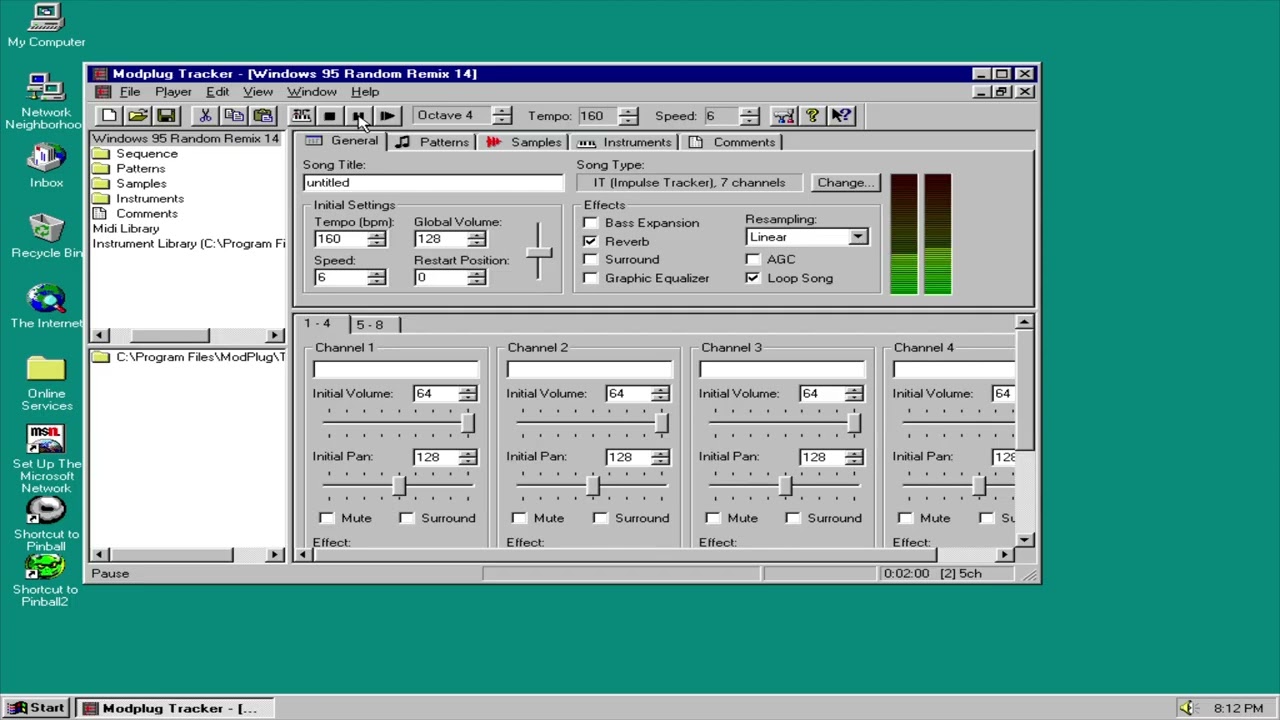Open the Start menu
The height and width of the screenshot is (720, 1280).
pos(37,708)
